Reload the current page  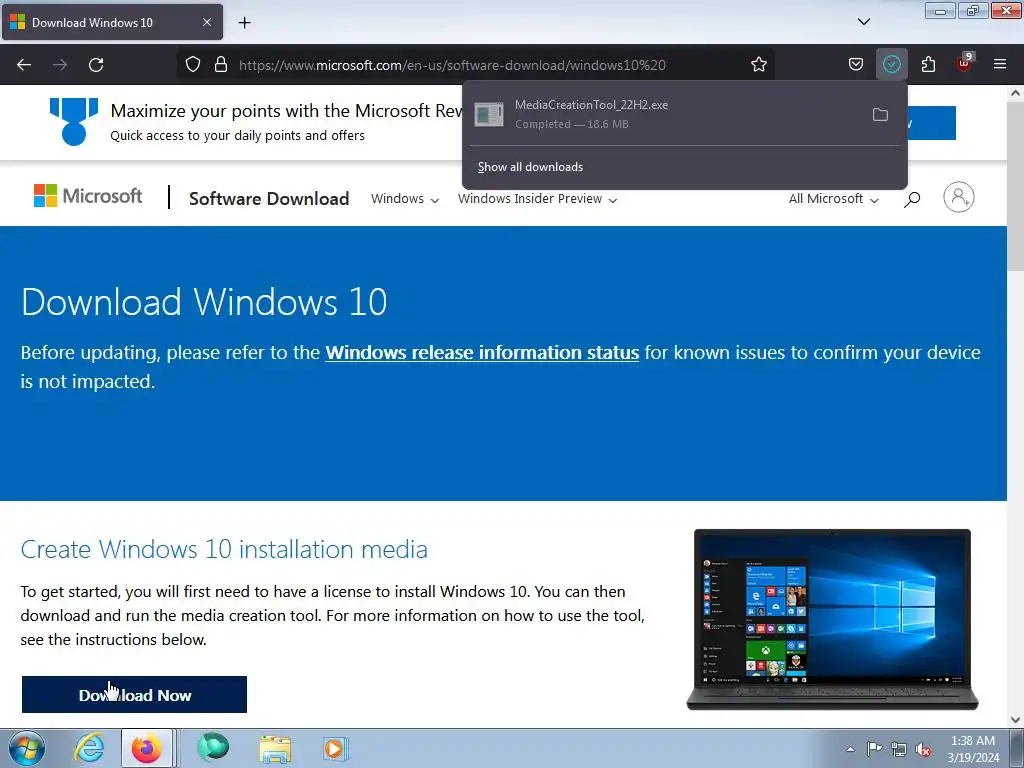(x=96, y=65)
